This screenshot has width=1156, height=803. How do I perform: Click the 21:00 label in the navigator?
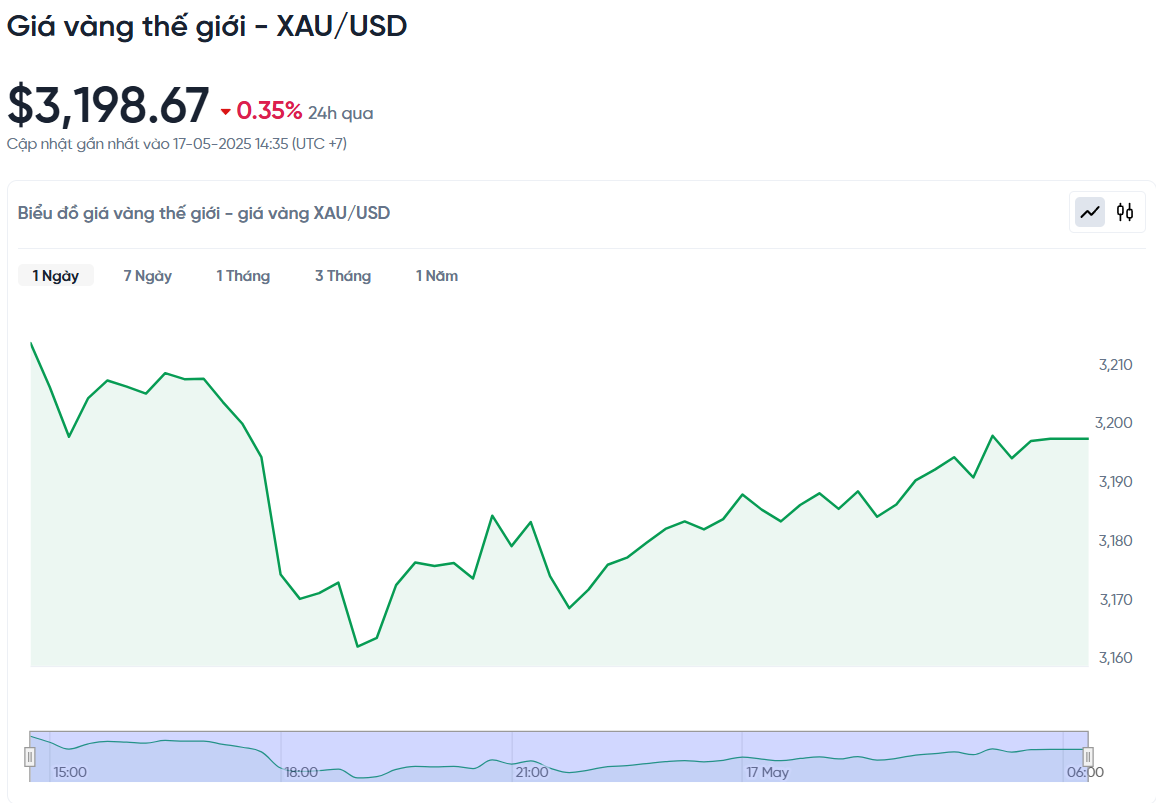(x=532, y=772)
